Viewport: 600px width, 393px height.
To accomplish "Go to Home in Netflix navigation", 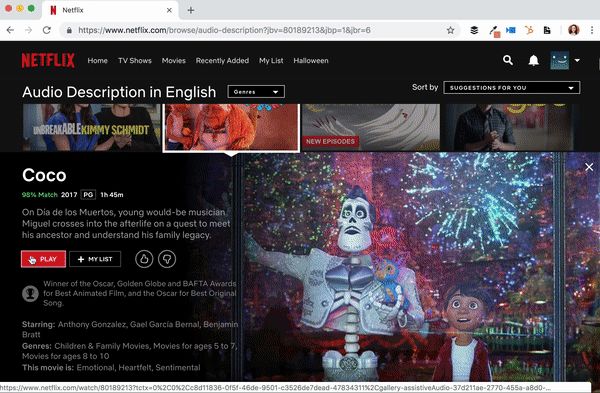I will [x=97, y=60].
